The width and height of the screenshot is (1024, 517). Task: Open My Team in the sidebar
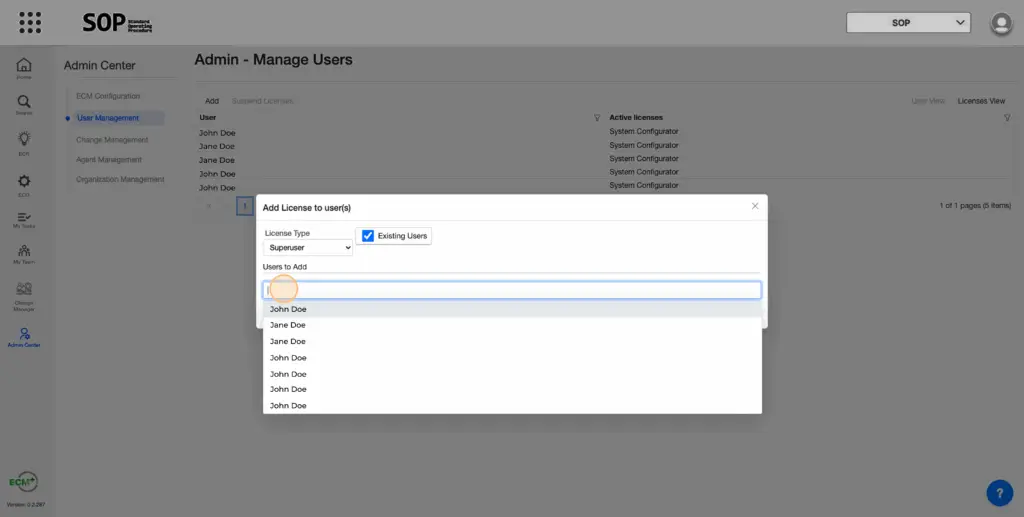(24, 253)
